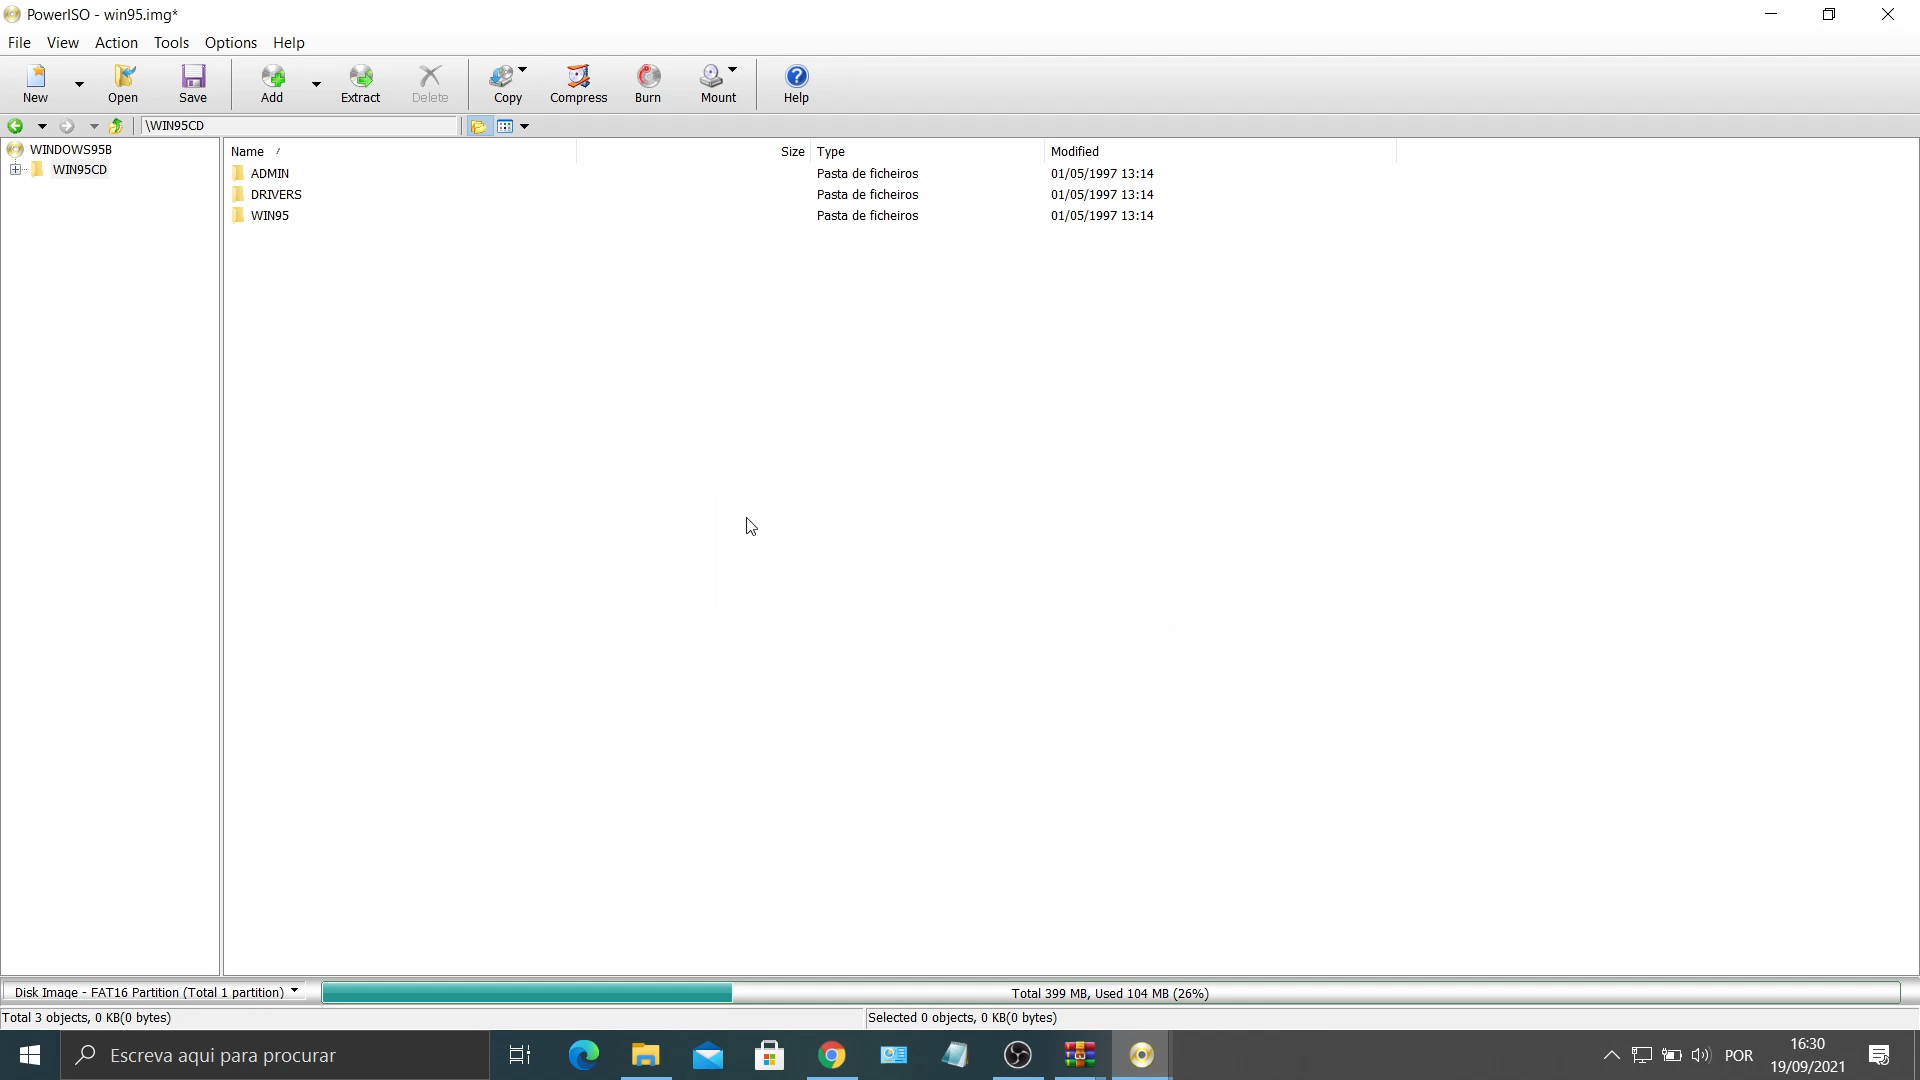Click the taskbar search box
The width and height of the screenshot is (1920, 1080).
pyautogui.click(x=275, y=1055)
